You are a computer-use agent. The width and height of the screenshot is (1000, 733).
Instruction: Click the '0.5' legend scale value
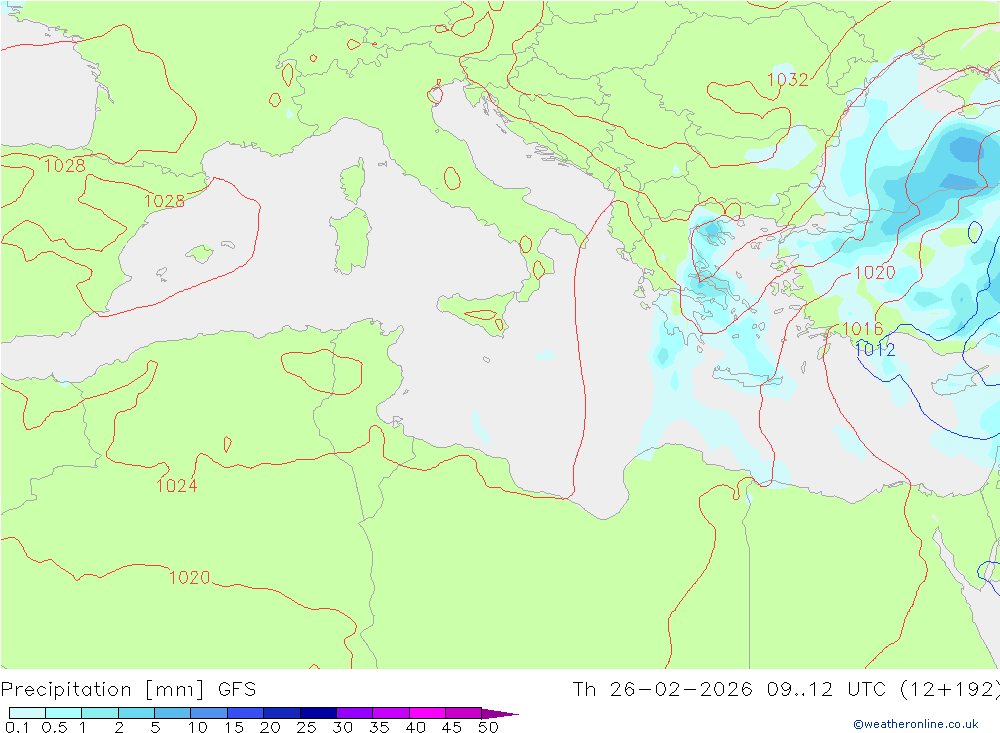point(54,727)
